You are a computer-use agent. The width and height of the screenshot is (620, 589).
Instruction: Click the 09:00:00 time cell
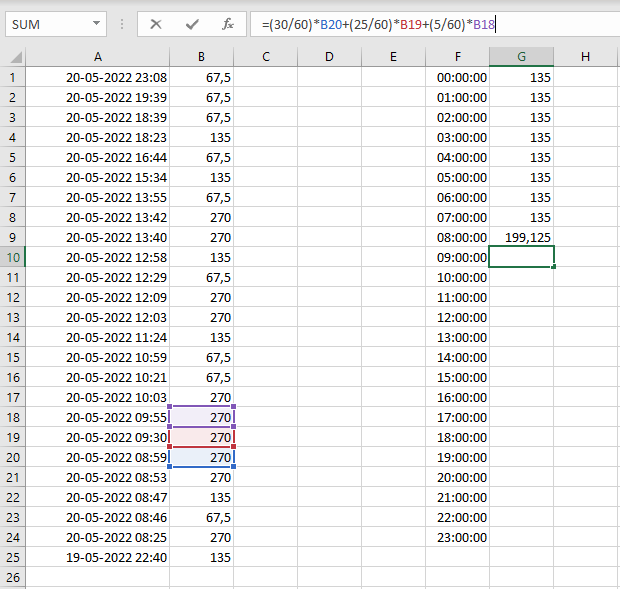(x=457, y=257)
